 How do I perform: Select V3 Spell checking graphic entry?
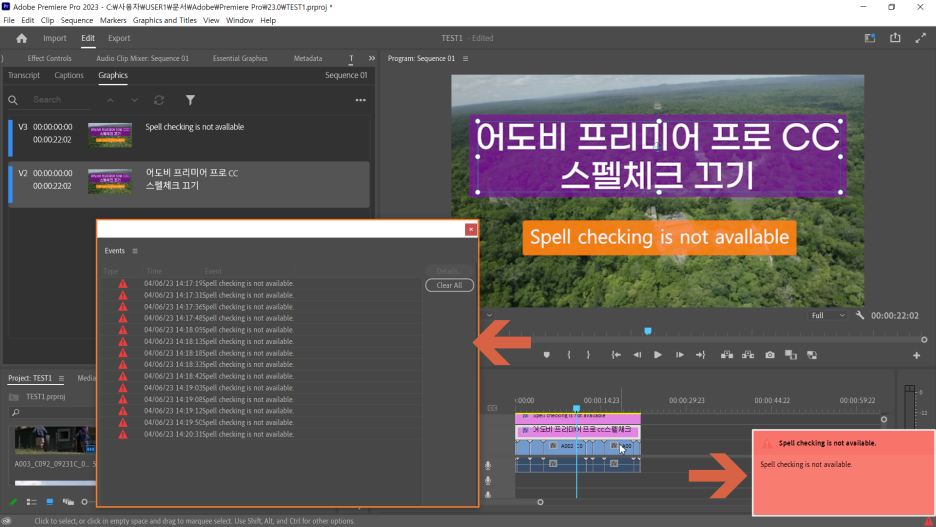click(x=189, y=138)
